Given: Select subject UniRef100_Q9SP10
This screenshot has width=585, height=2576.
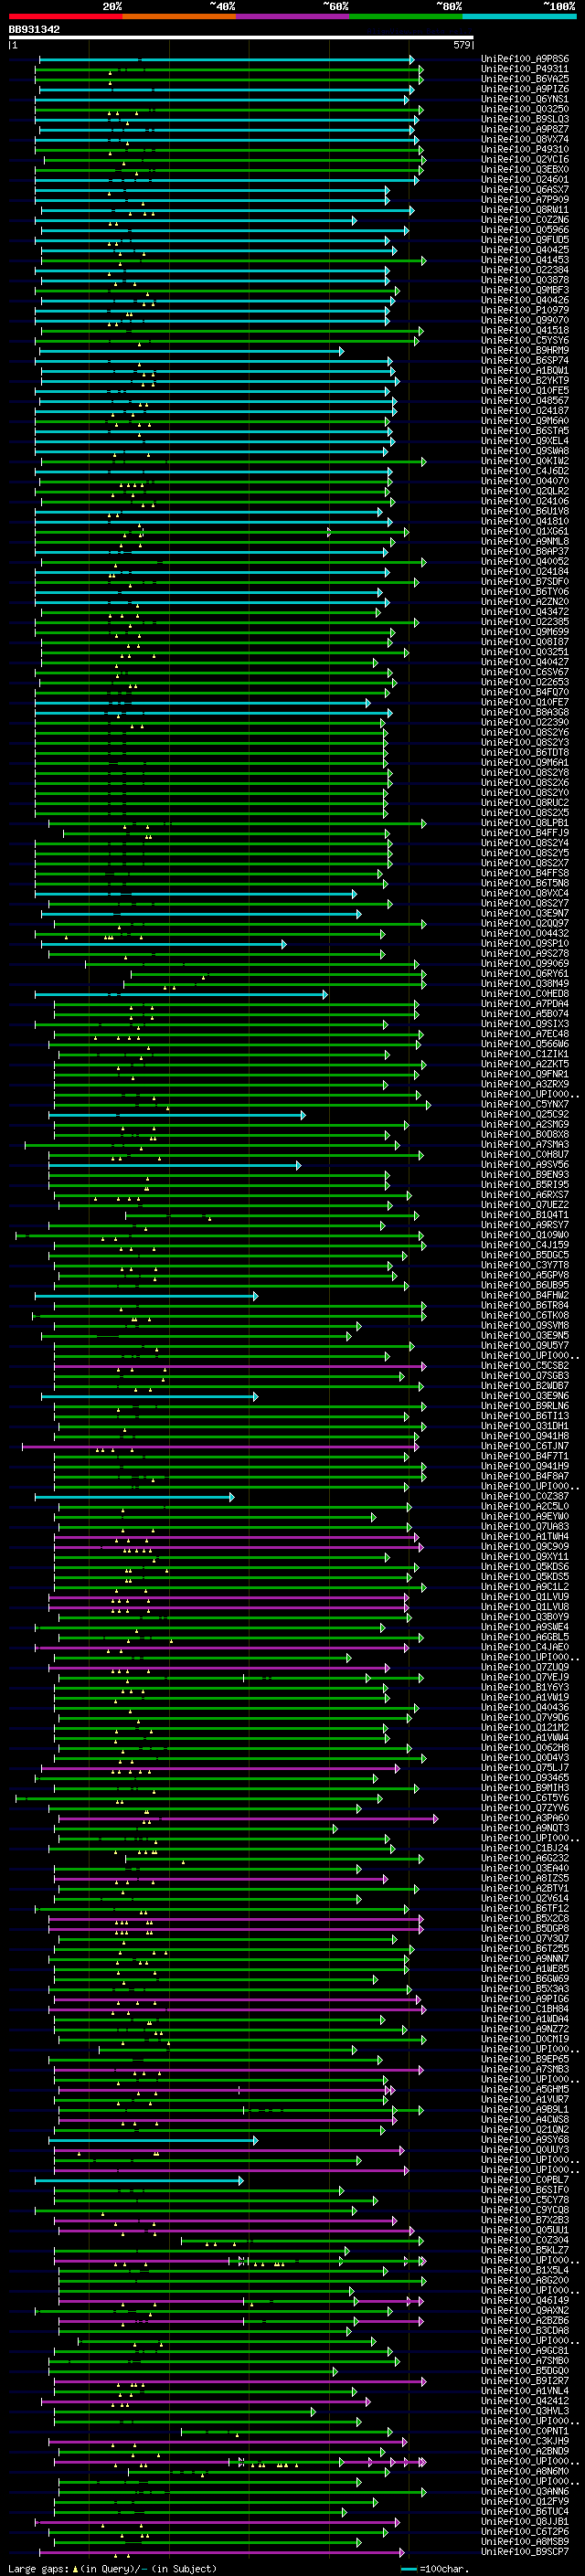Looking at the screenshot, I should point(525,943).
